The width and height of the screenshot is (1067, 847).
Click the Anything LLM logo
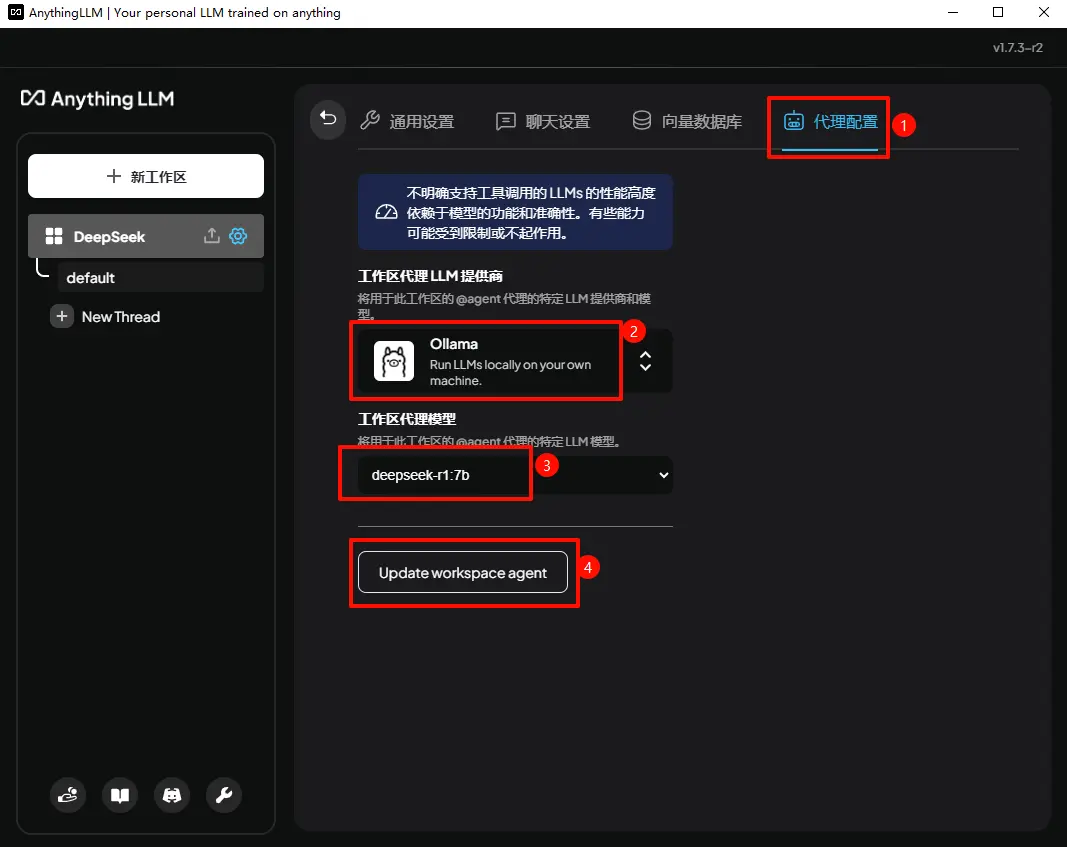coord(97,99)
